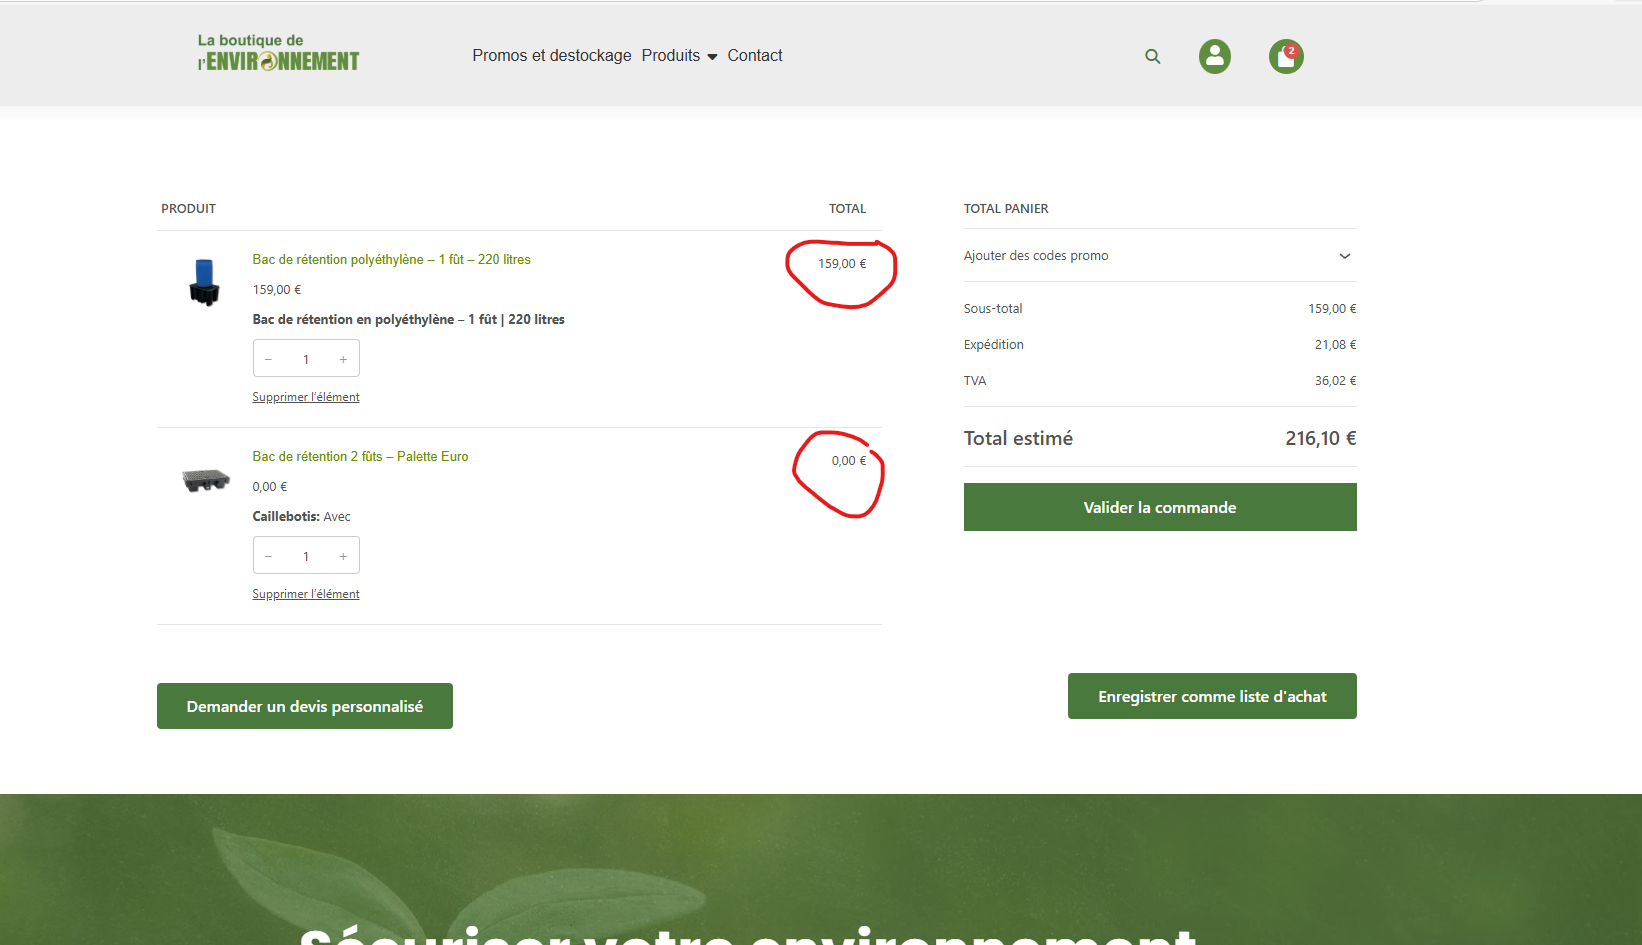Viewport: 1642px width, 945px height.
Task: Increase quantity of 220 litres bac
Action: tap(343, 359)
